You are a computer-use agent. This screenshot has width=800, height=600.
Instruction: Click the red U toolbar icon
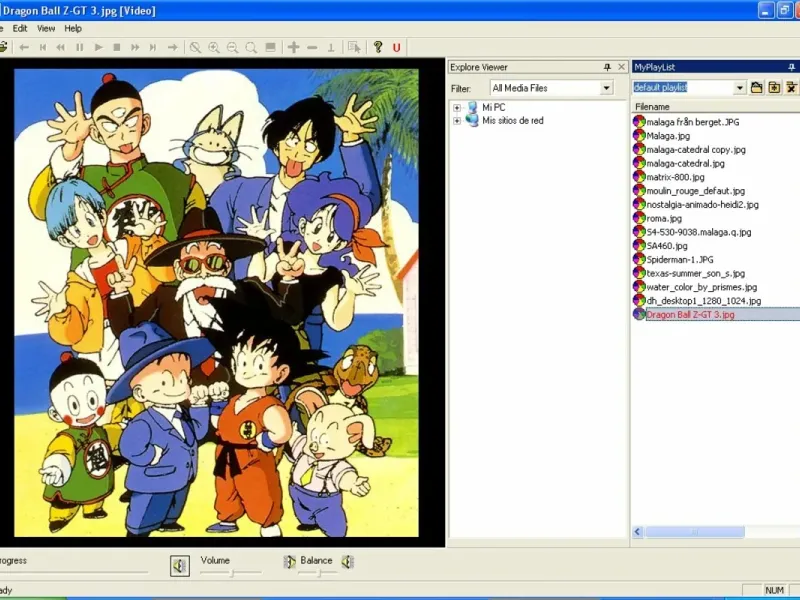[x=396, y=48]
